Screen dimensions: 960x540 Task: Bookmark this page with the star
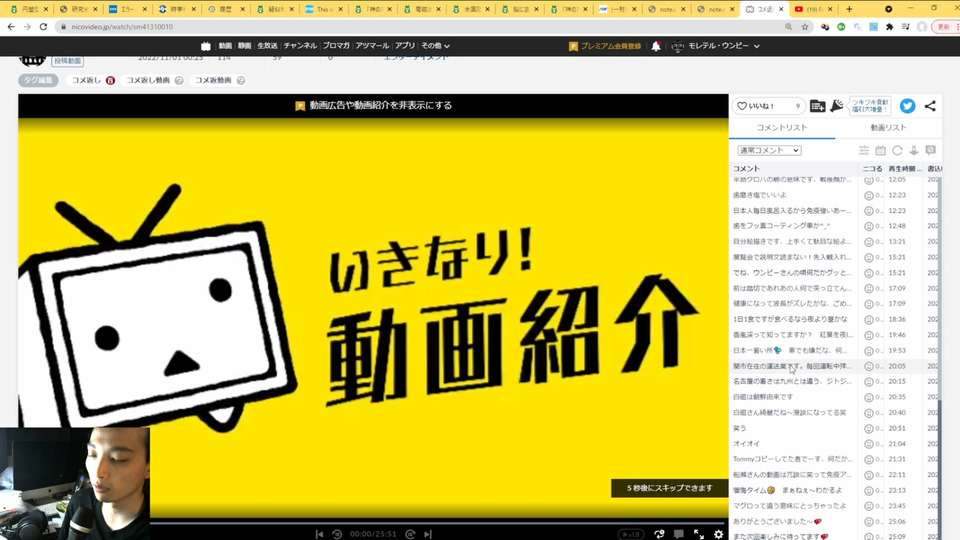[804, 27]
